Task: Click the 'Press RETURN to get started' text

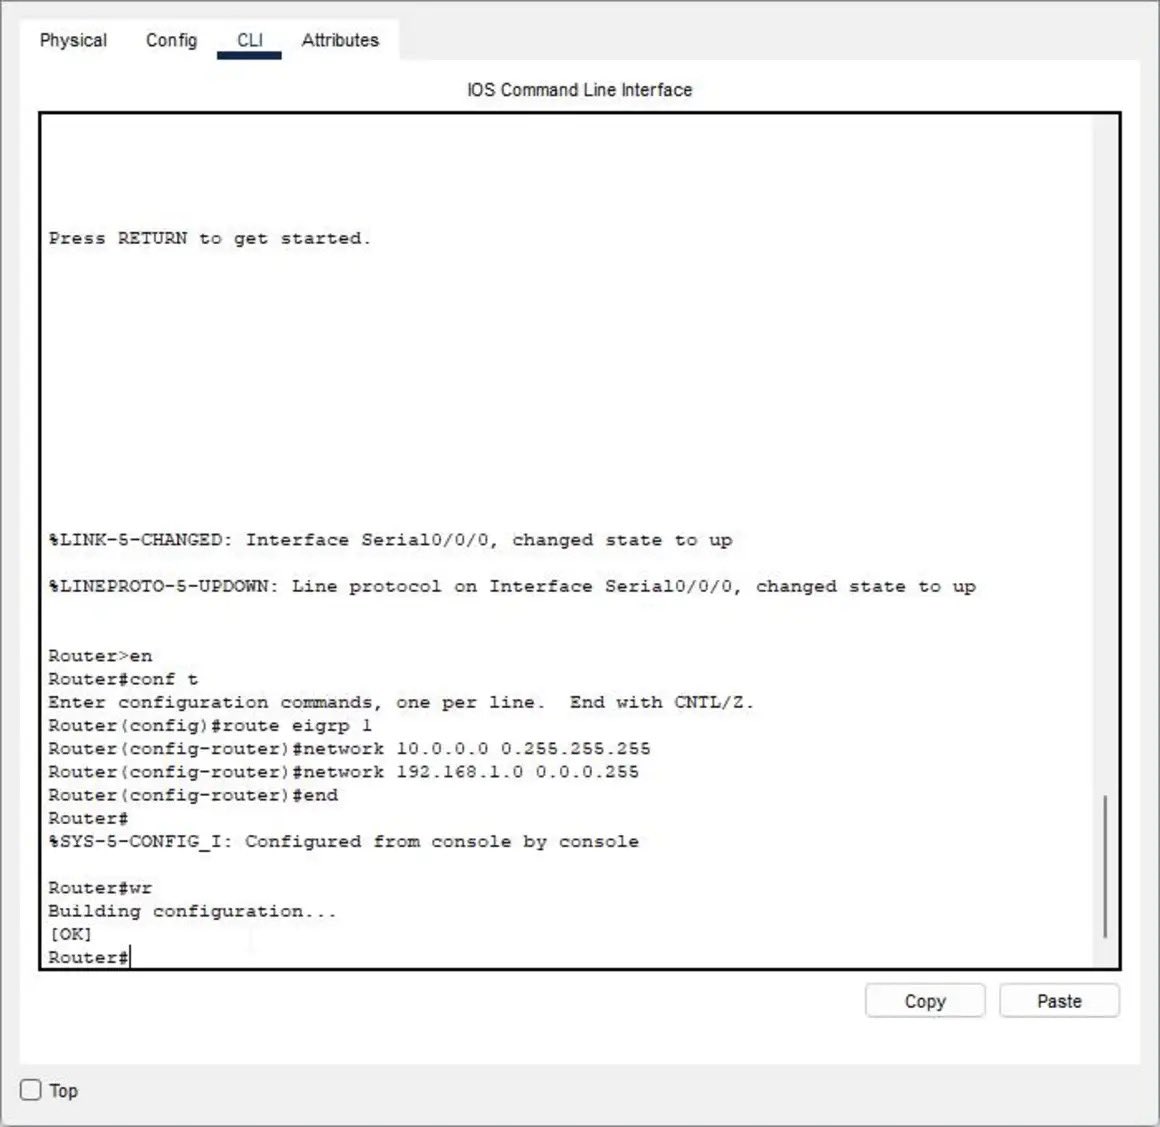Action: click(x=210, y=238)
